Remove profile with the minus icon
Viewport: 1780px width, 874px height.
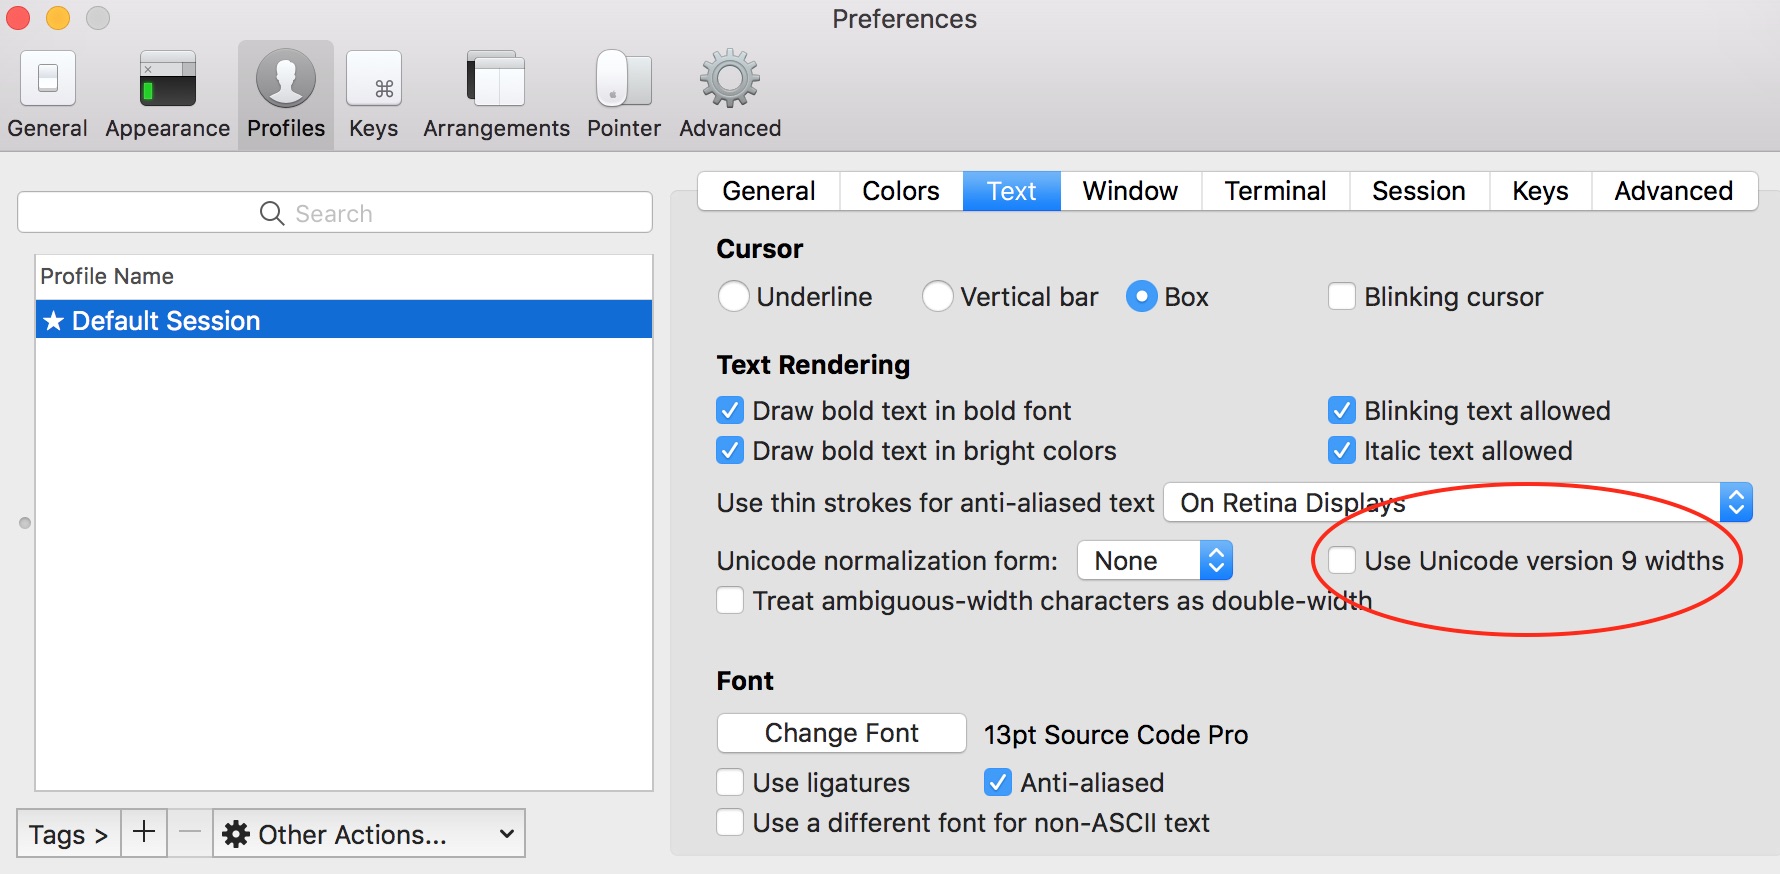[190, 832]
